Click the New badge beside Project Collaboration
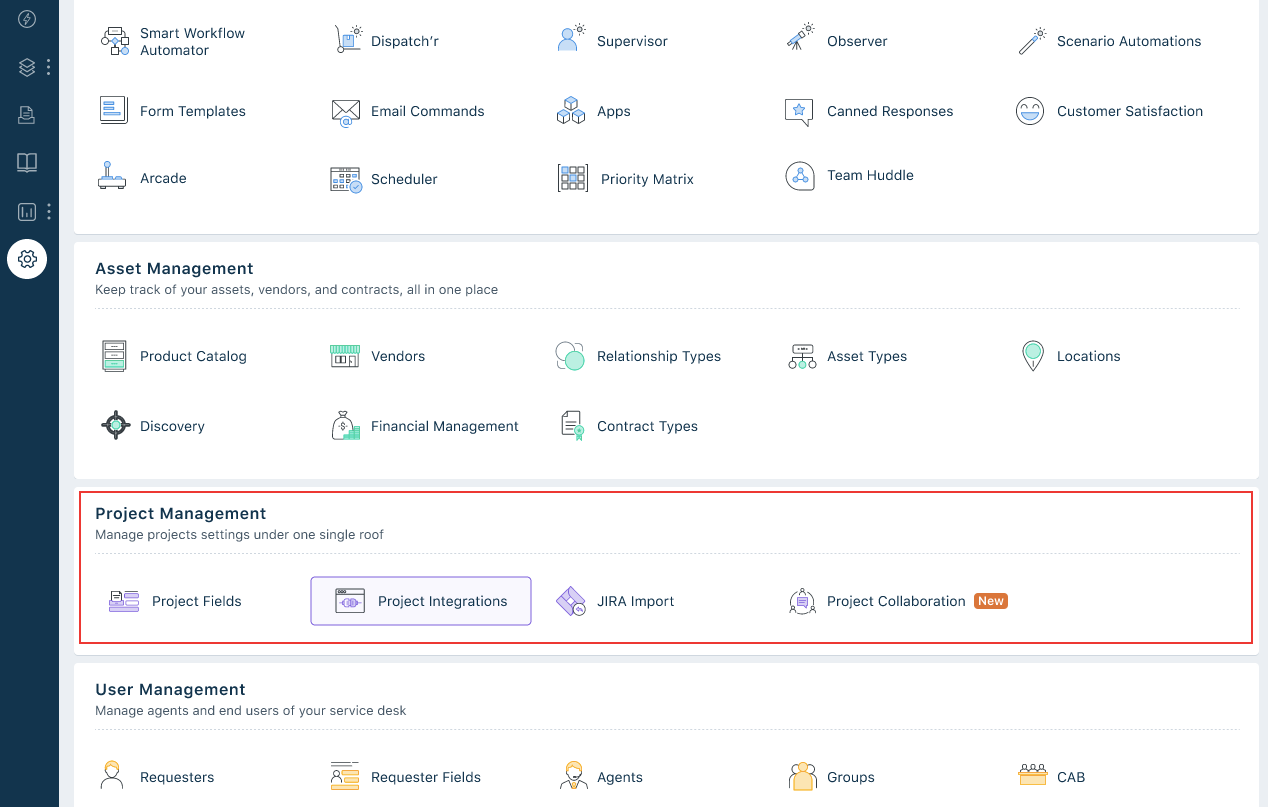Viewport: 1268px width, 807px height. coord(991,601)
